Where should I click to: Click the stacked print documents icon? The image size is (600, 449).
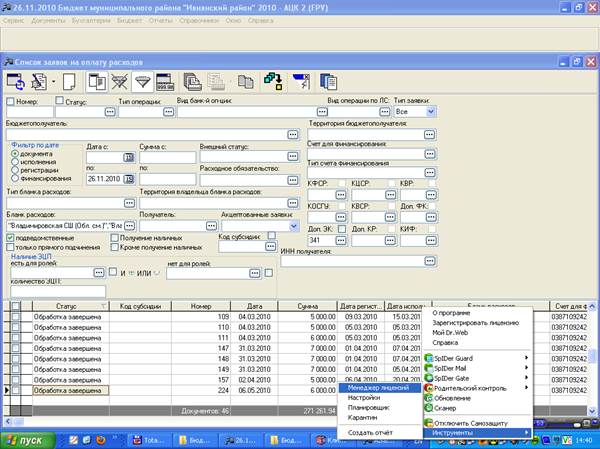point(192,82)
